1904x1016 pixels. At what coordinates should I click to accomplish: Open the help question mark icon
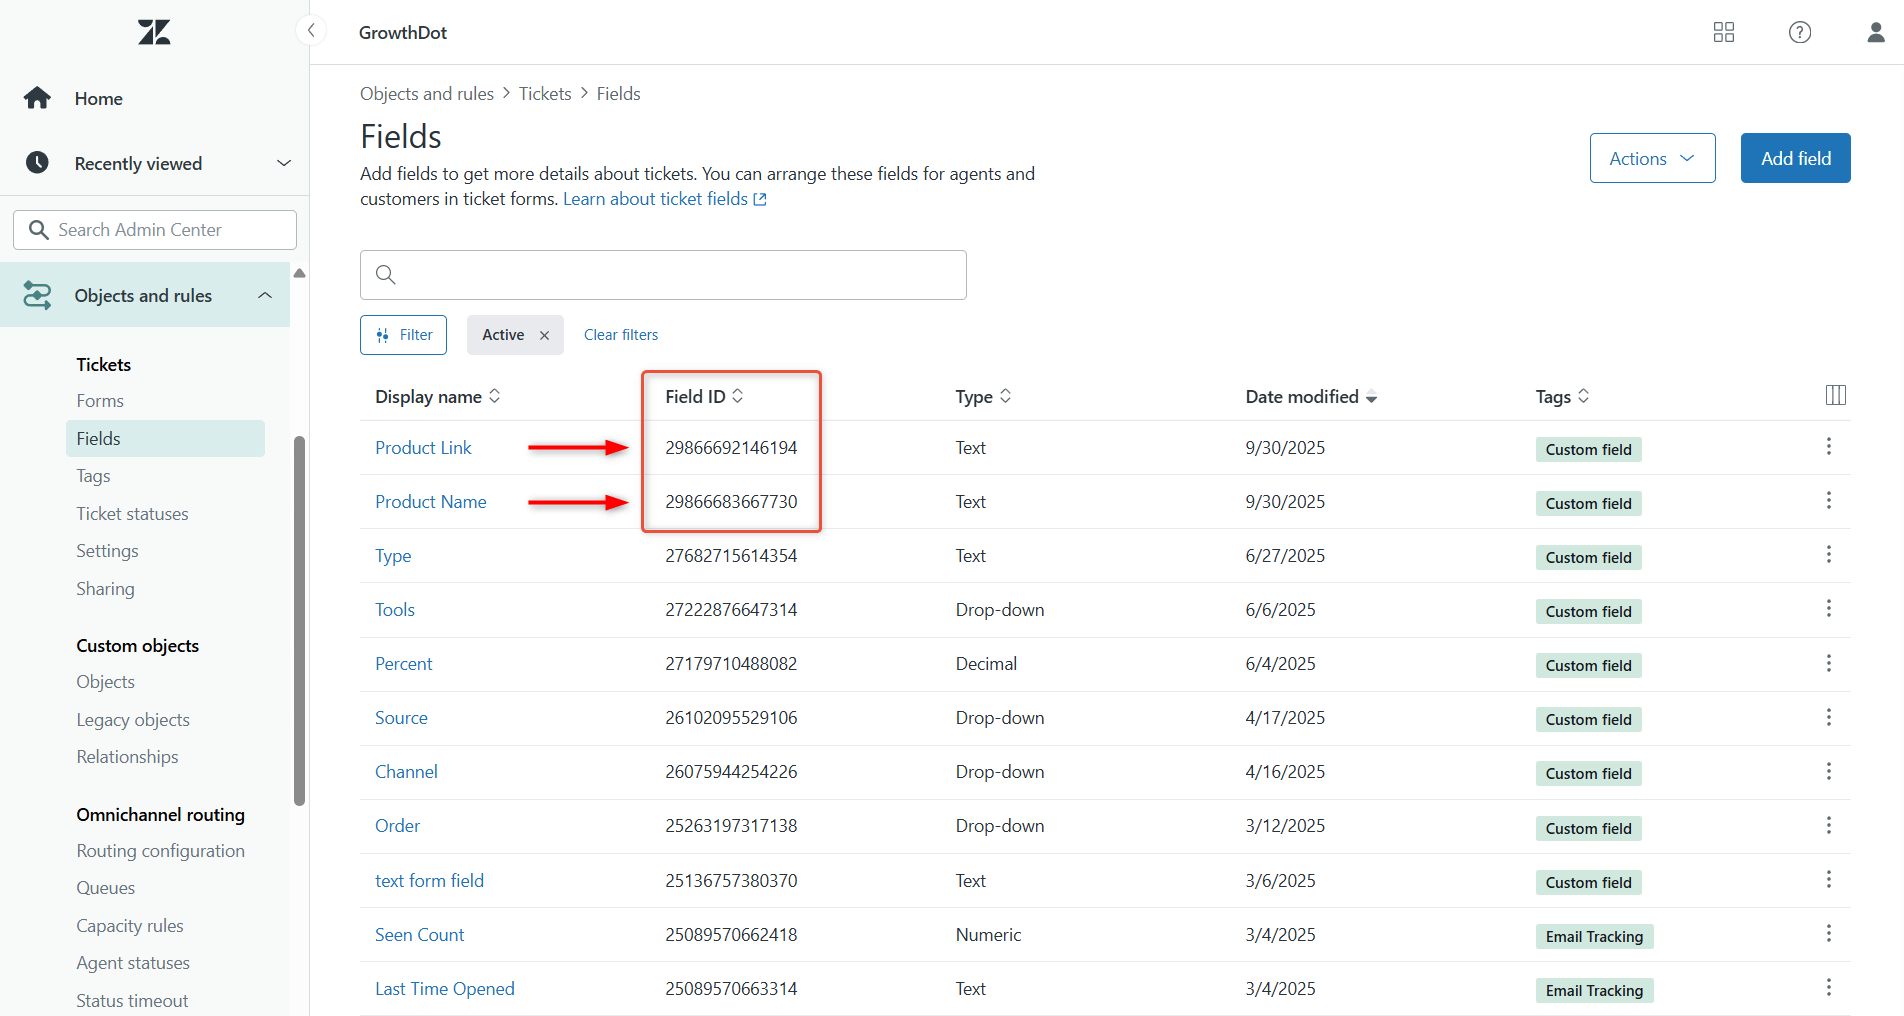(x=1799, y=32)
